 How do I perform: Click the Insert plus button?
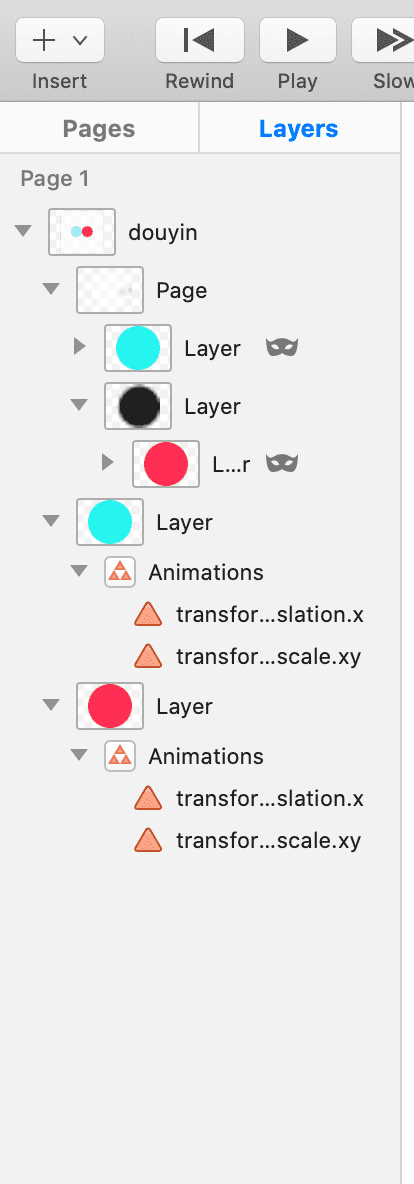coord(60,41)
